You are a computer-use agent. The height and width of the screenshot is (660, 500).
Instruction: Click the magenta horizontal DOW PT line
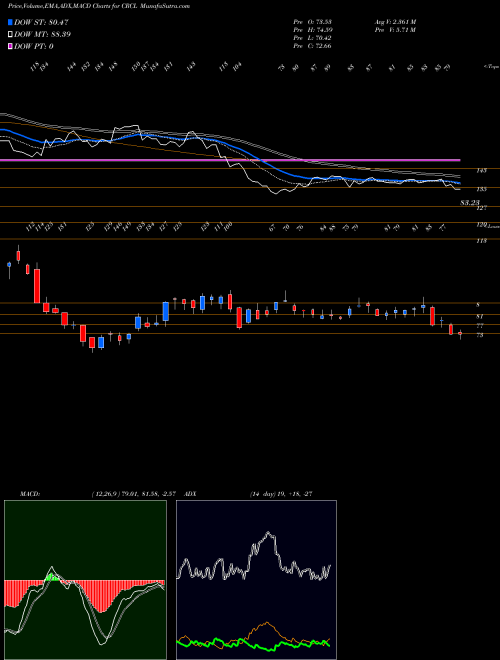pyautogui.click(x=230, y=160)
